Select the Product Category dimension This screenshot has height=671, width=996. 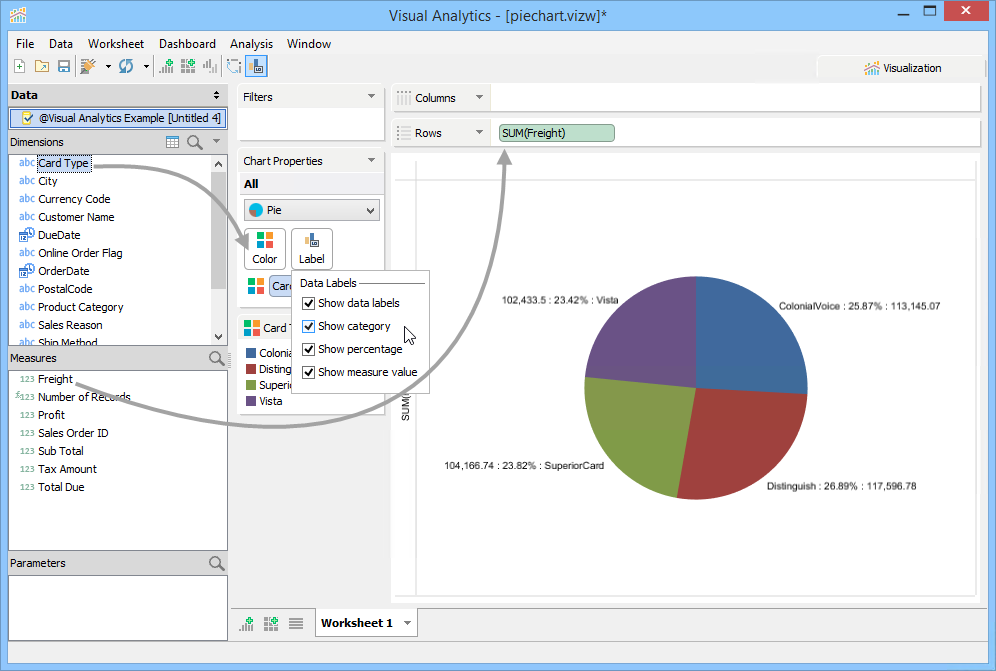point(81,307)
